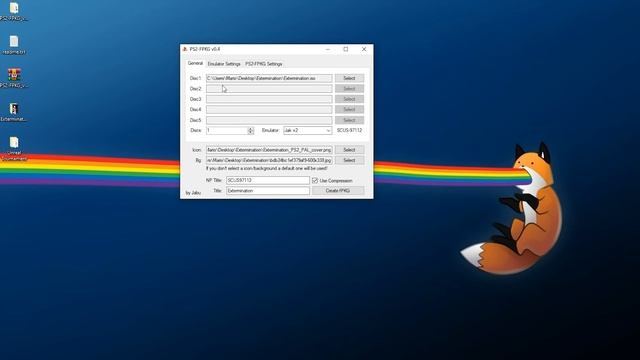The height and width of the screenshot is (360, 640).
Task: Click the 'by Jabu' credit text
Action: click(x=193, y=193)
